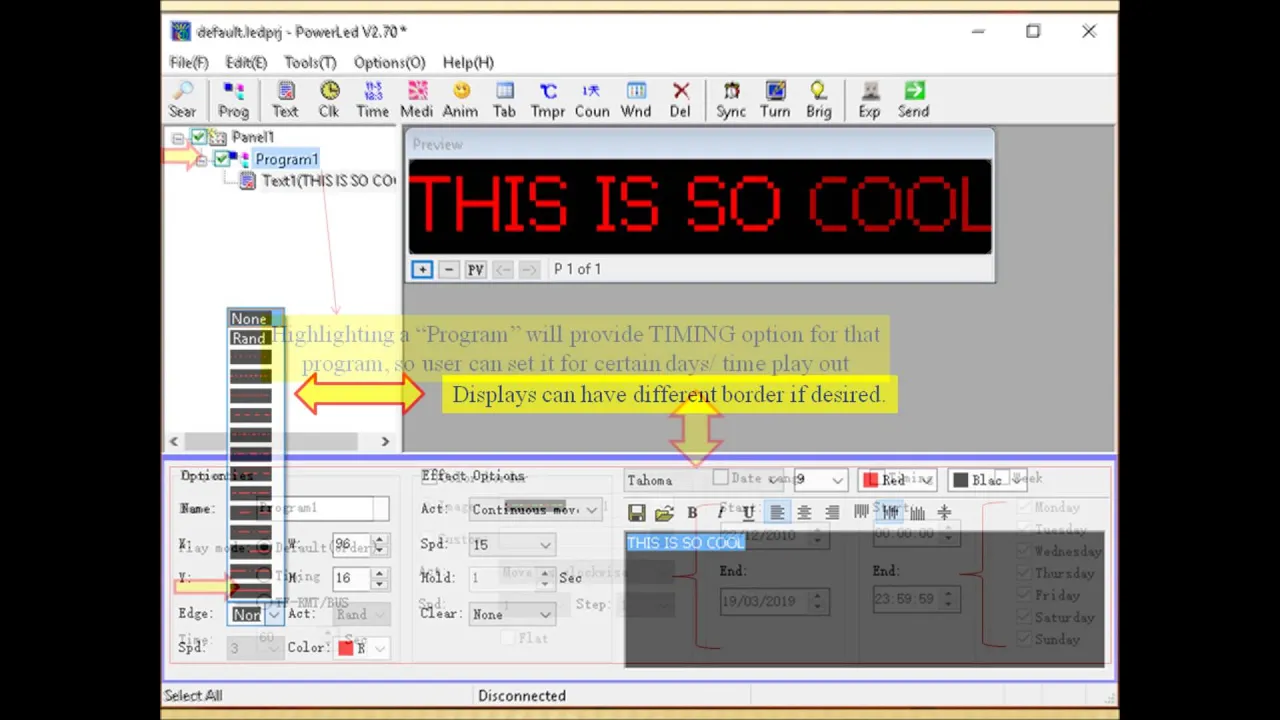Click the width stepper showing 96

coord(378,545)
